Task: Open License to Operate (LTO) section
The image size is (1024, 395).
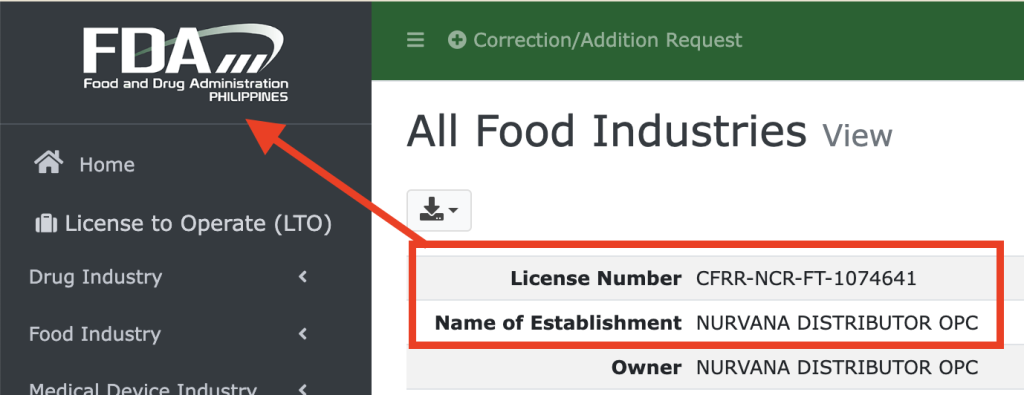Action: point(198,224)
